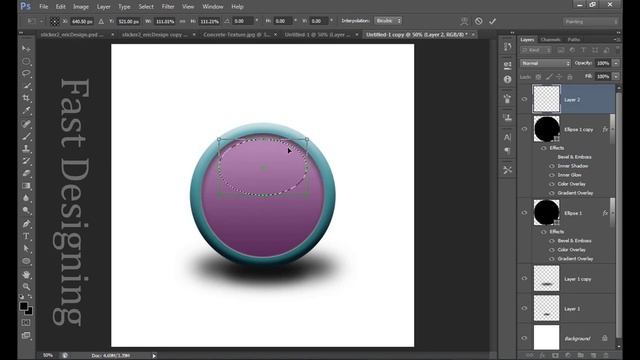Open the Layer menu
The width and height of the screenshot is (640, 360).
pyautogui.click(x=104, y=7)
